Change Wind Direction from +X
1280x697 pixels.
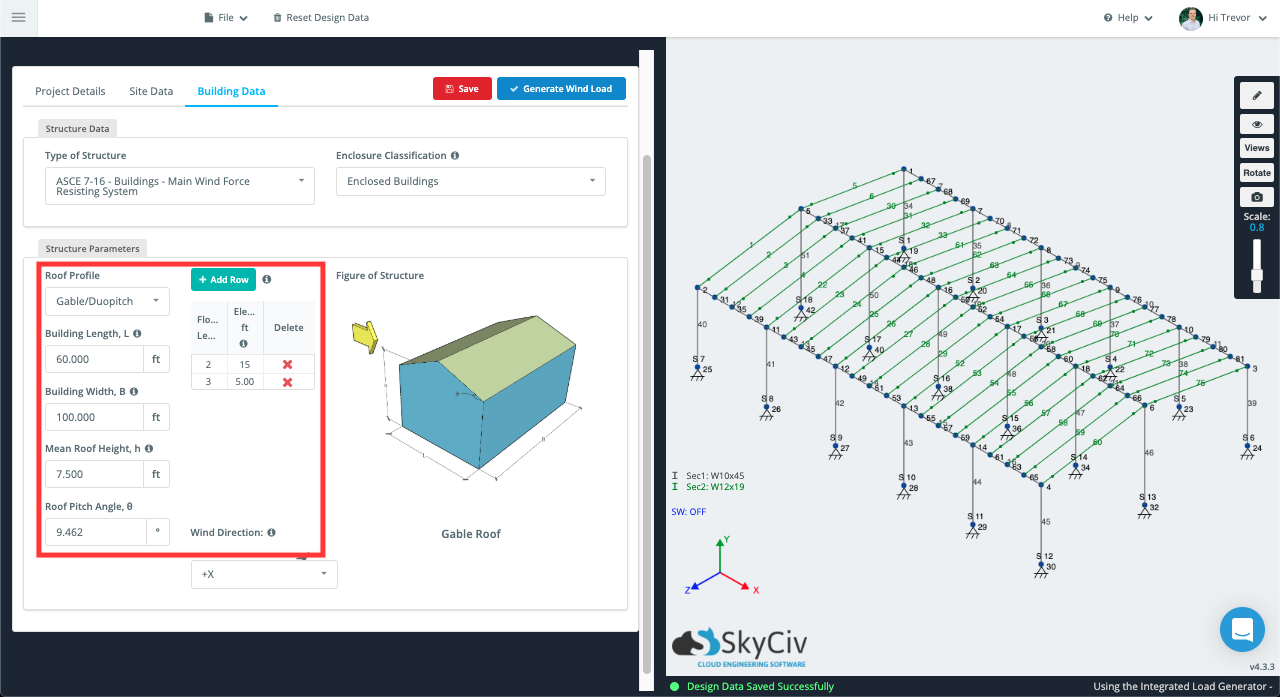[263, 574]
